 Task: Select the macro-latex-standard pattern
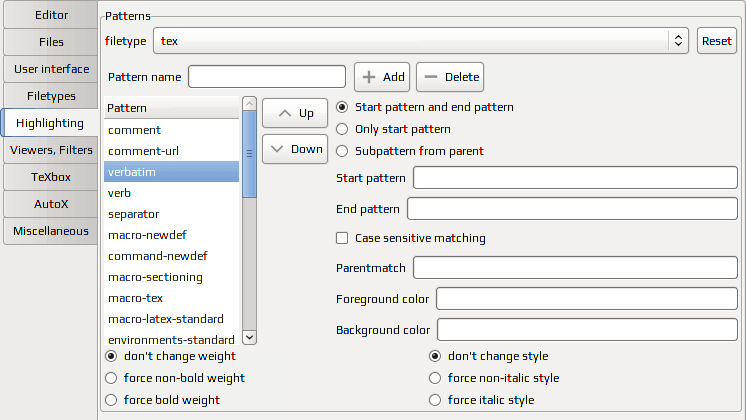pos(171,319)
